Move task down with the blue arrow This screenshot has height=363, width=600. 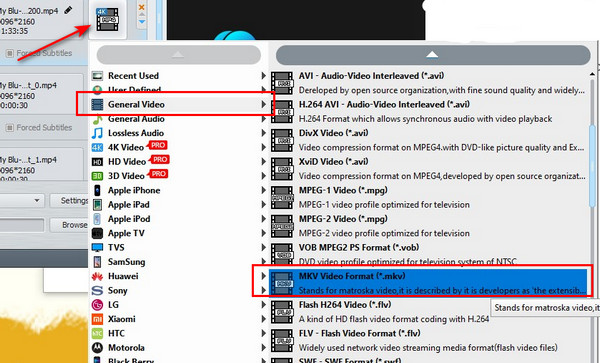(142, 22)
